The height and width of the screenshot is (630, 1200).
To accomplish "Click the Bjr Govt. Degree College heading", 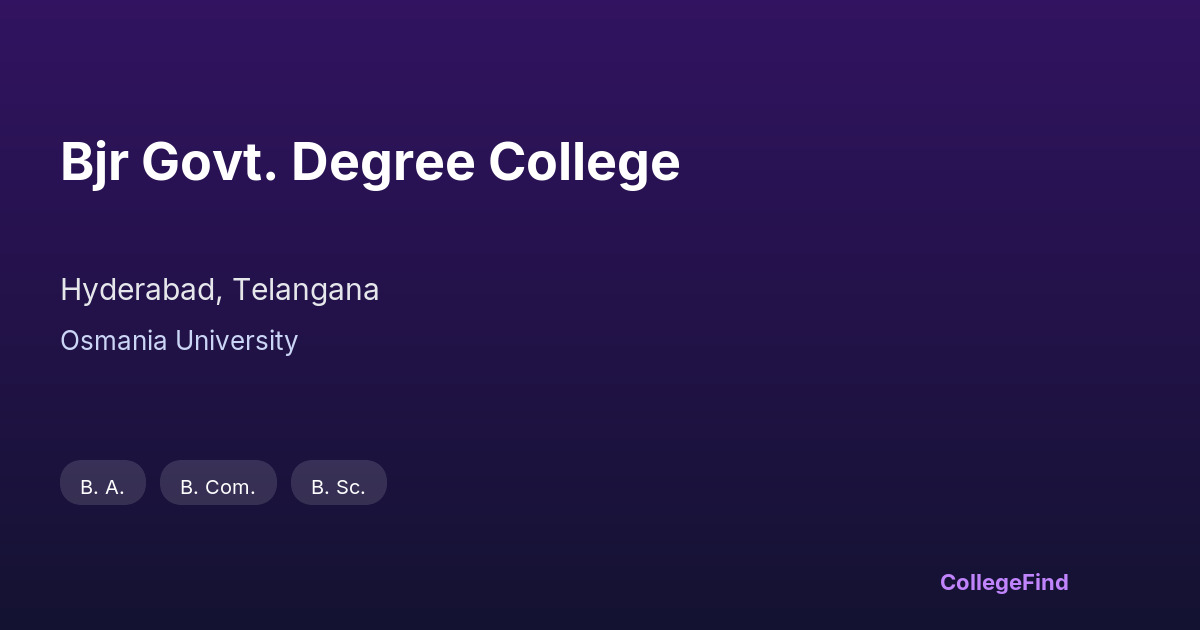I will [370, 162].
